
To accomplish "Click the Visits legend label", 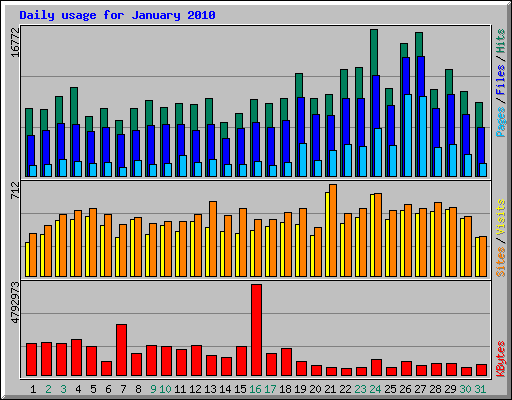I will (501, 218).
